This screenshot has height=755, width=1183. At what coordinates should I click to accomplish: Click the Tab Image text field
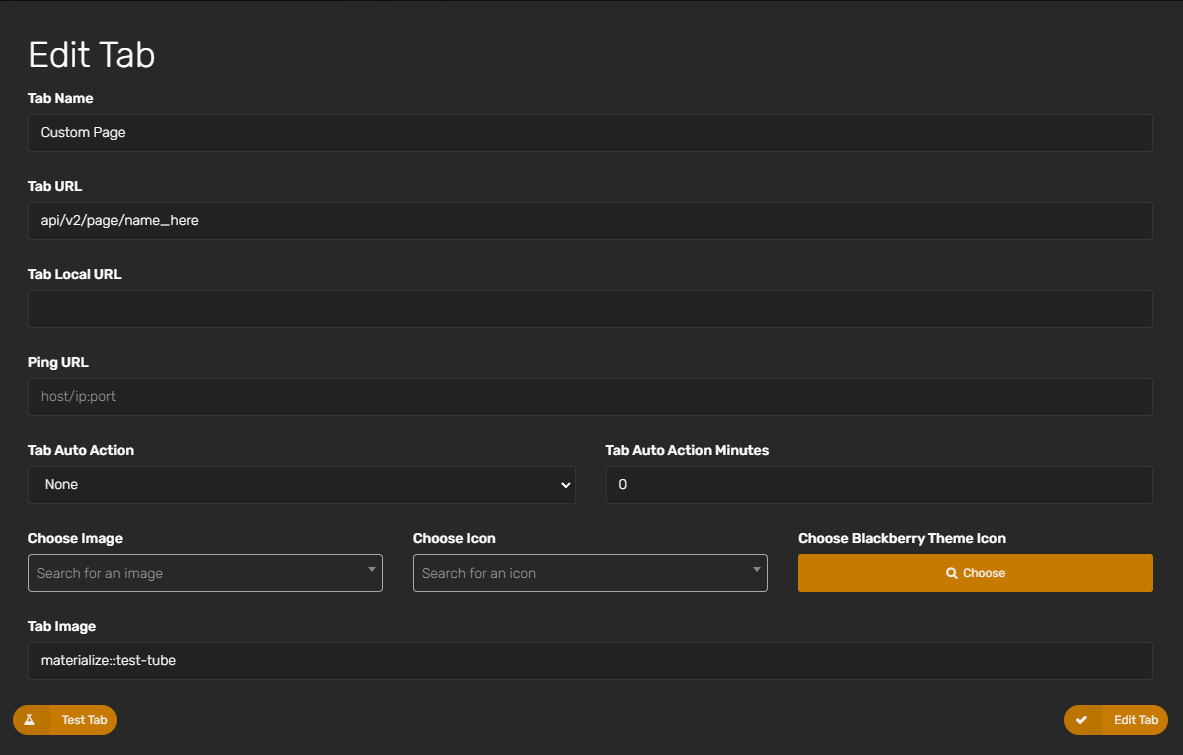click(590, 661)
